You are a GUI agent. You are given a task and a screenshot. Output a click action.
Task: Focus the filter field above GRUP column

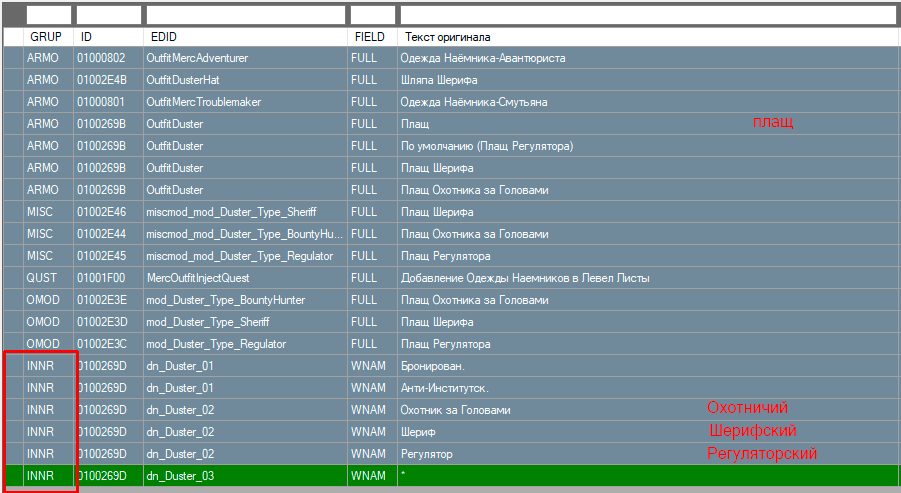tap(48, 15)
